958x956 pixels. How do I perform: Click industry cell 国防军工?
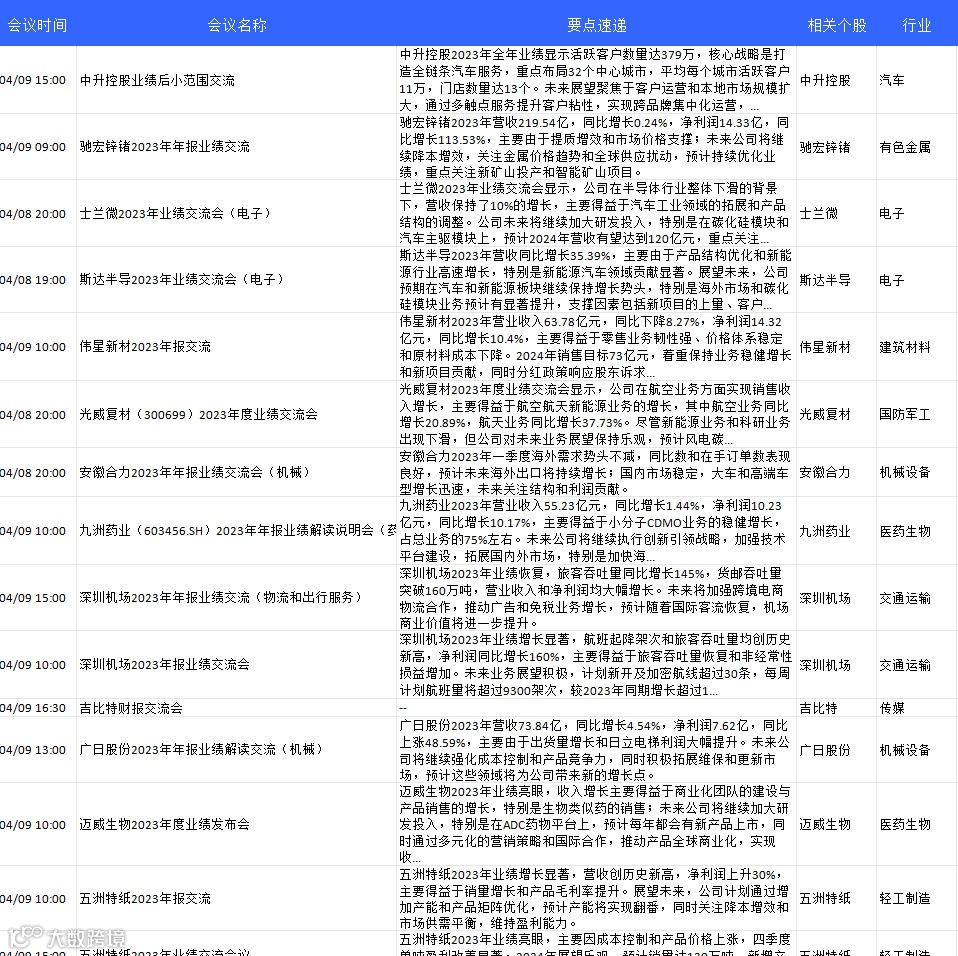(905, 414)
